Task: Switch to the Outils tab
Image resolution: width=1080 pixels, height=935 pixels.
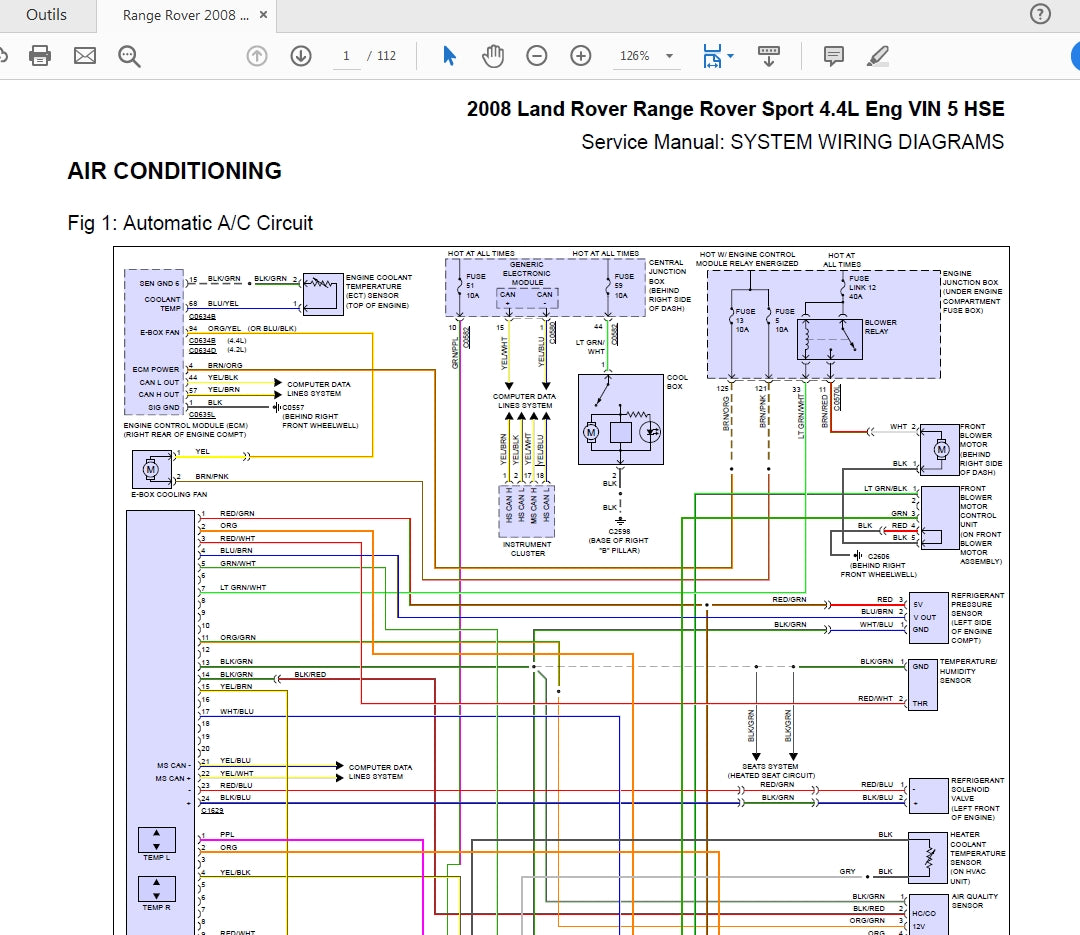Action: pos(47,15)
